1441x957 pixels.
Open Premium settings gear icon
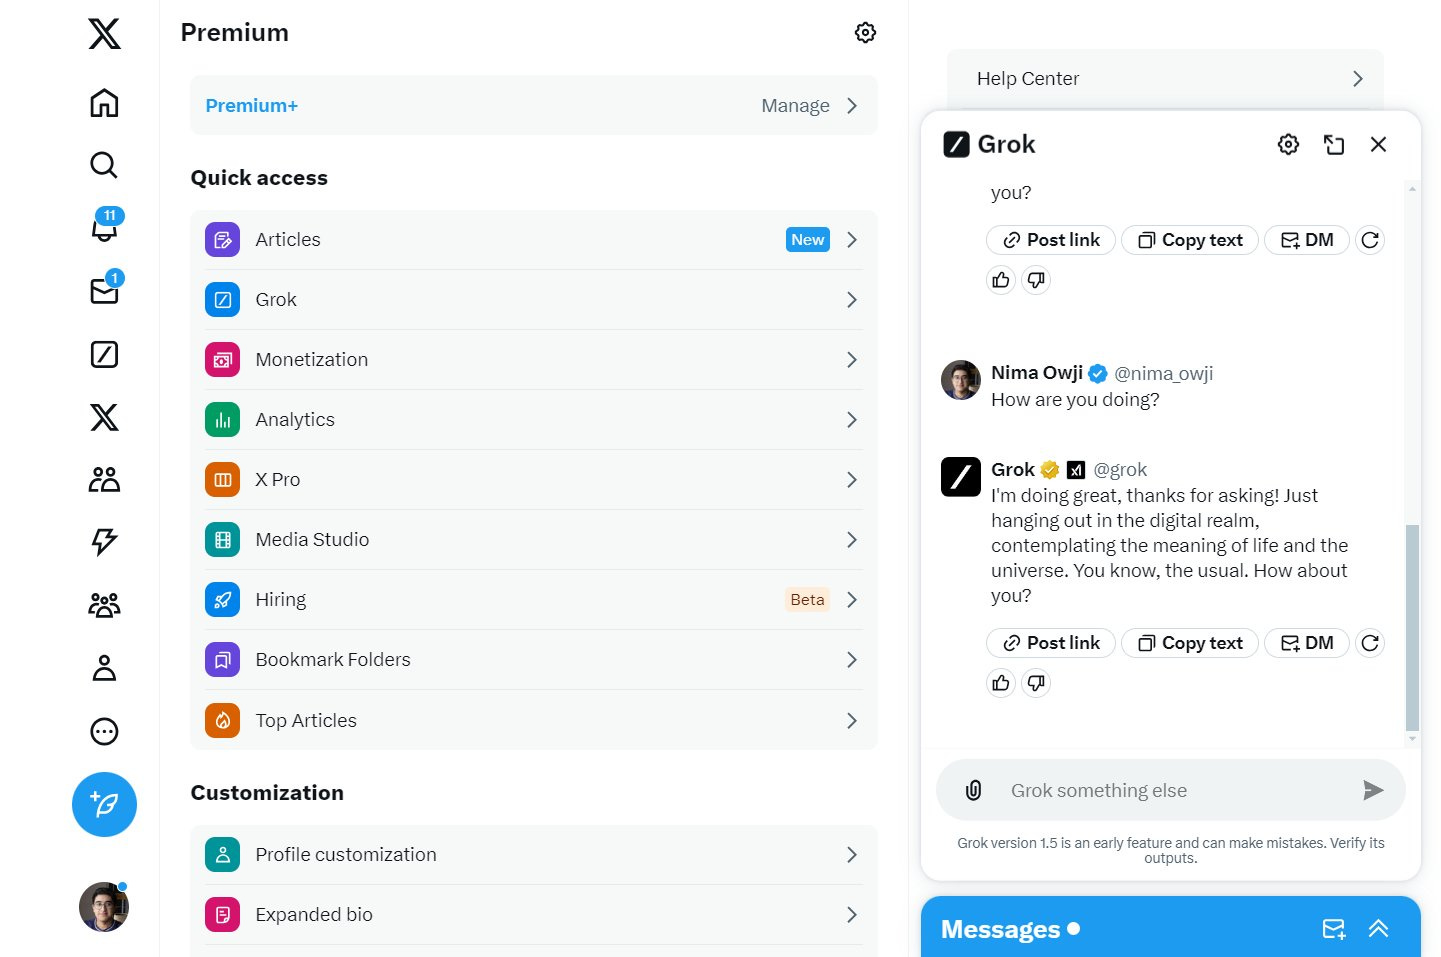(x=865, y=33)
